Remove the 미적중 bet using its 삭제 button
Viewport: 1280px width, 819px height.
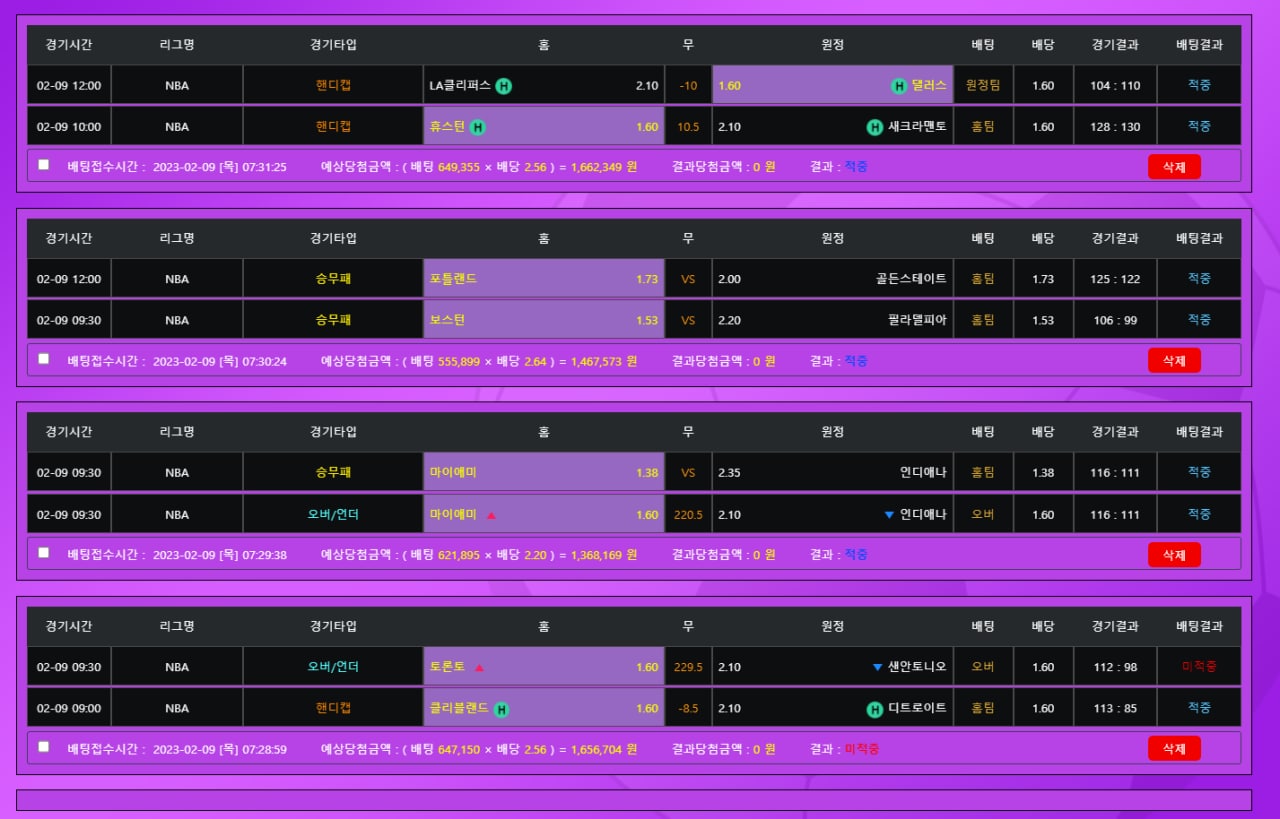click(1174, 748)
